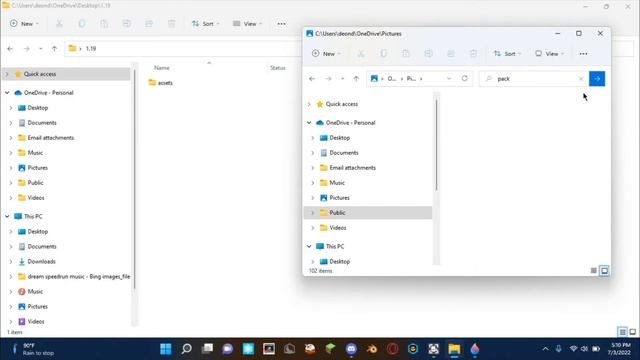Refresh the Pictures window address bar

click(x=464, y=78)
